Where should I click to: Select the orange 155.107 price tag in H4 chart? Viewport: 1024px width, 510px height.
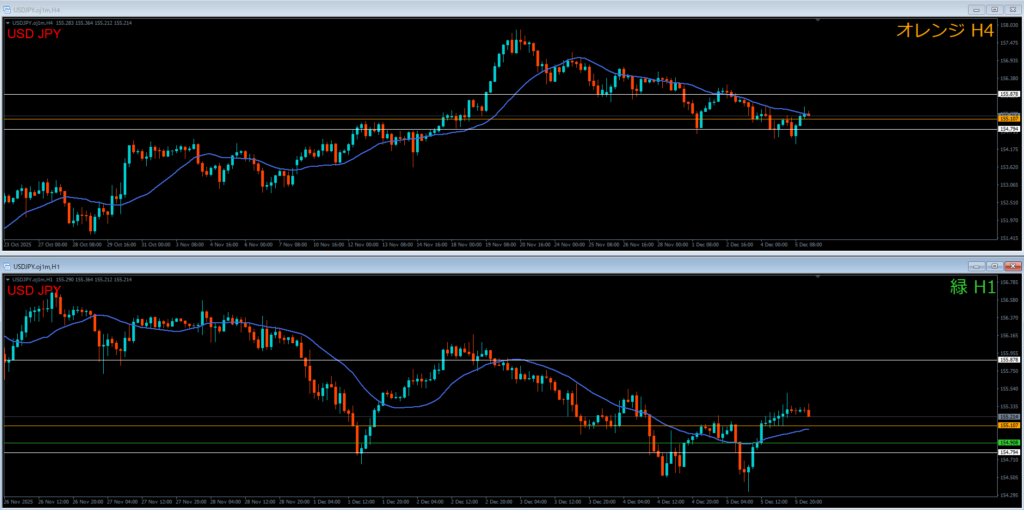(1008, 118)
